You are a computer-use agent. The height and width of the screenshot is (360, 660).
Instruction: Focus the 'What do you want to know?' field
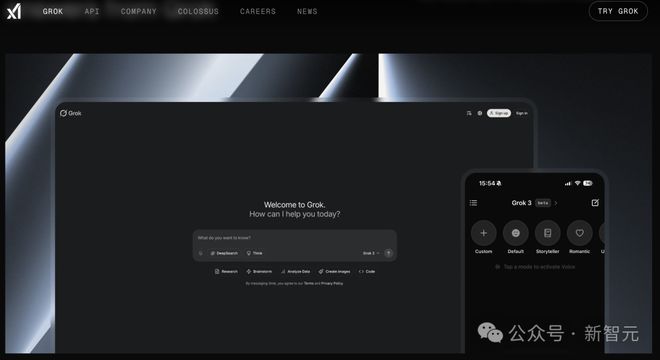295,238
